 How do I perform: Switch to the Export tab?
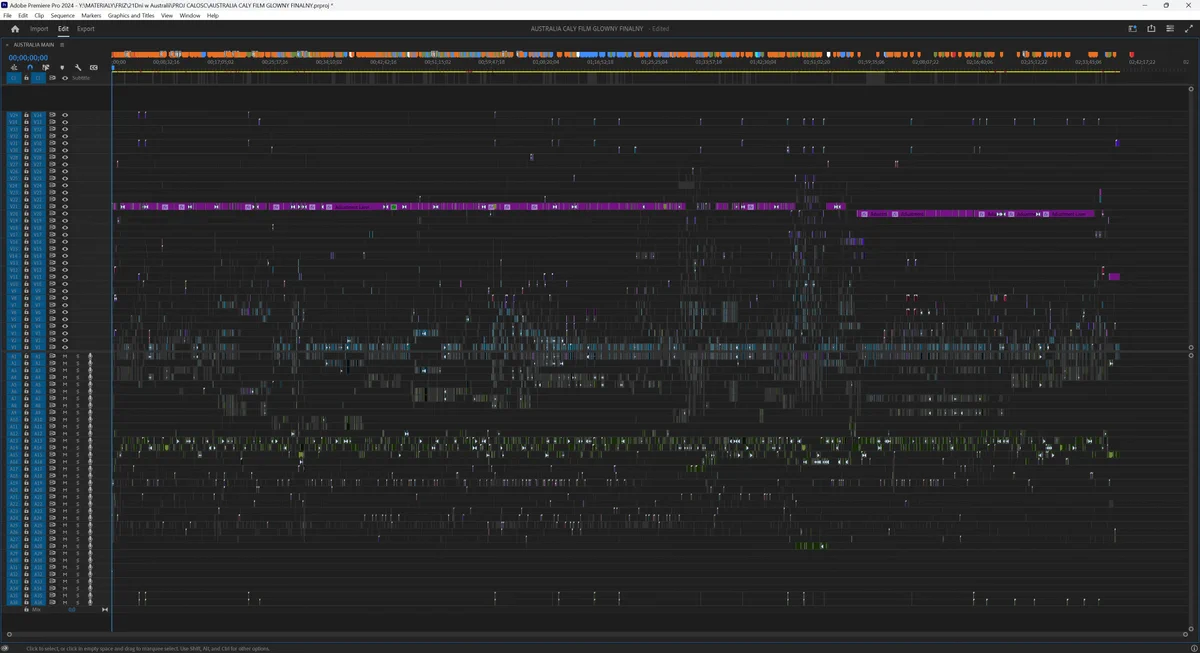(x=86, y=29)
